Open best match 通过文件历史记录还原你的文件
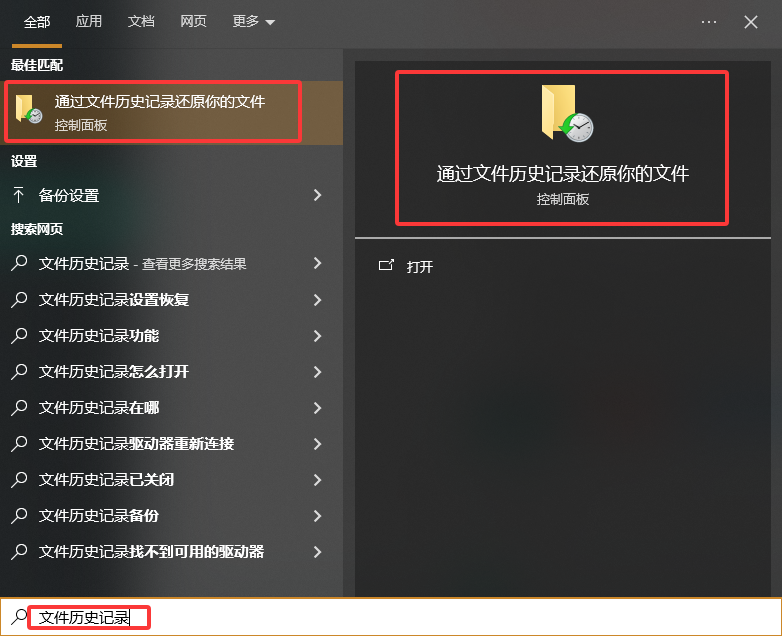Screen dimensions: 782x636 point(172,113)
